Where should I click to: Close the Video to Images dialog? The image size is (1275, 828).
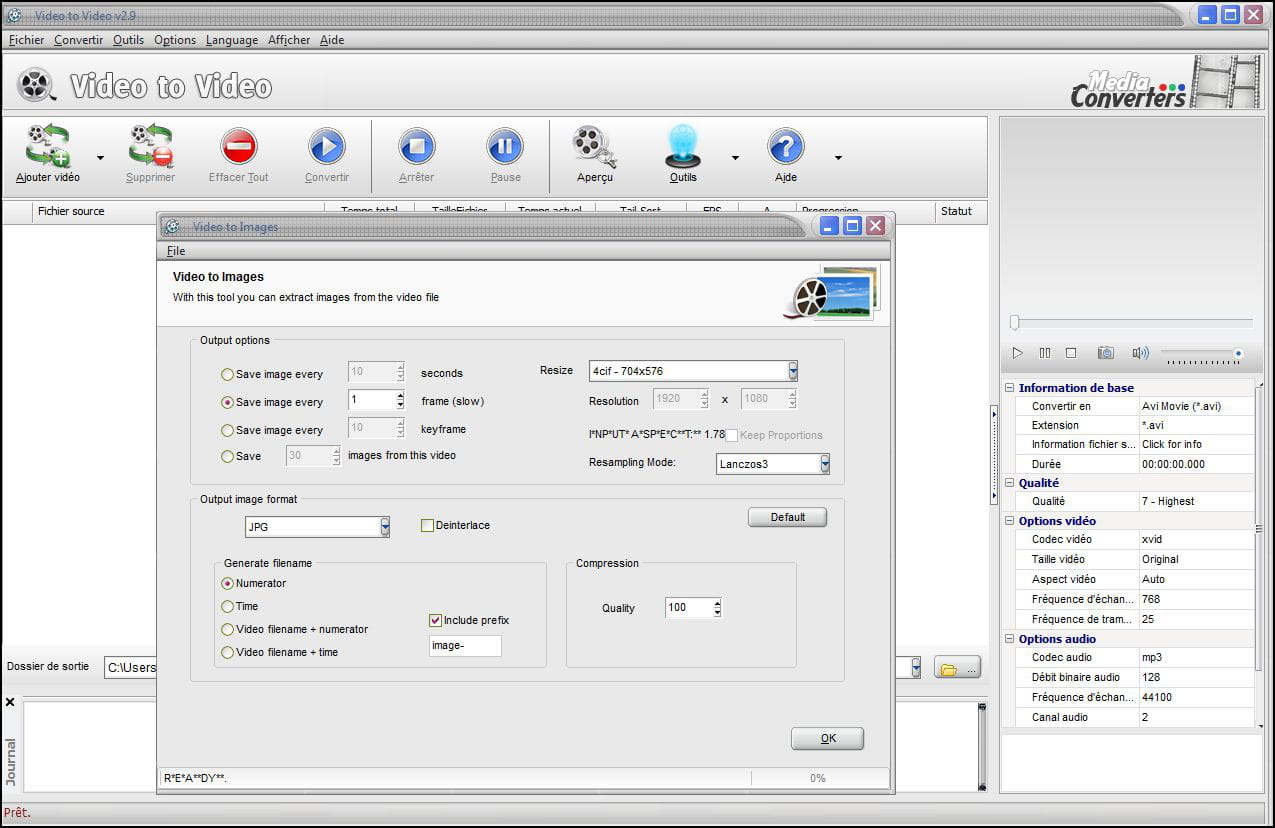pyautogui.click(x=876, y=226)
